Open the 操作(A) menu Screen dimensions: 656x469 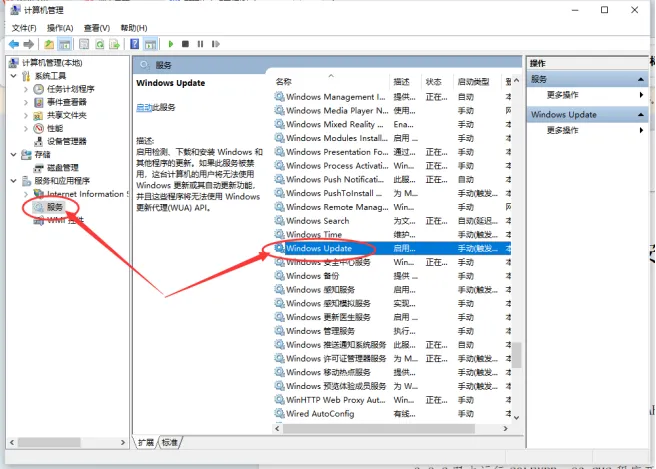(60, 28)
